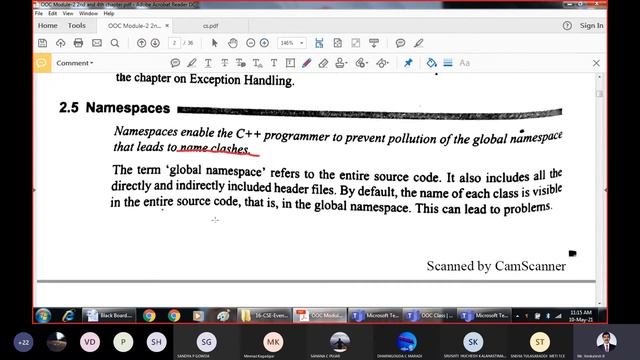Screen dimensions: 640x360
Task: Select the add text comment tool
Action: pyautogui.click(x=274, y=63)
